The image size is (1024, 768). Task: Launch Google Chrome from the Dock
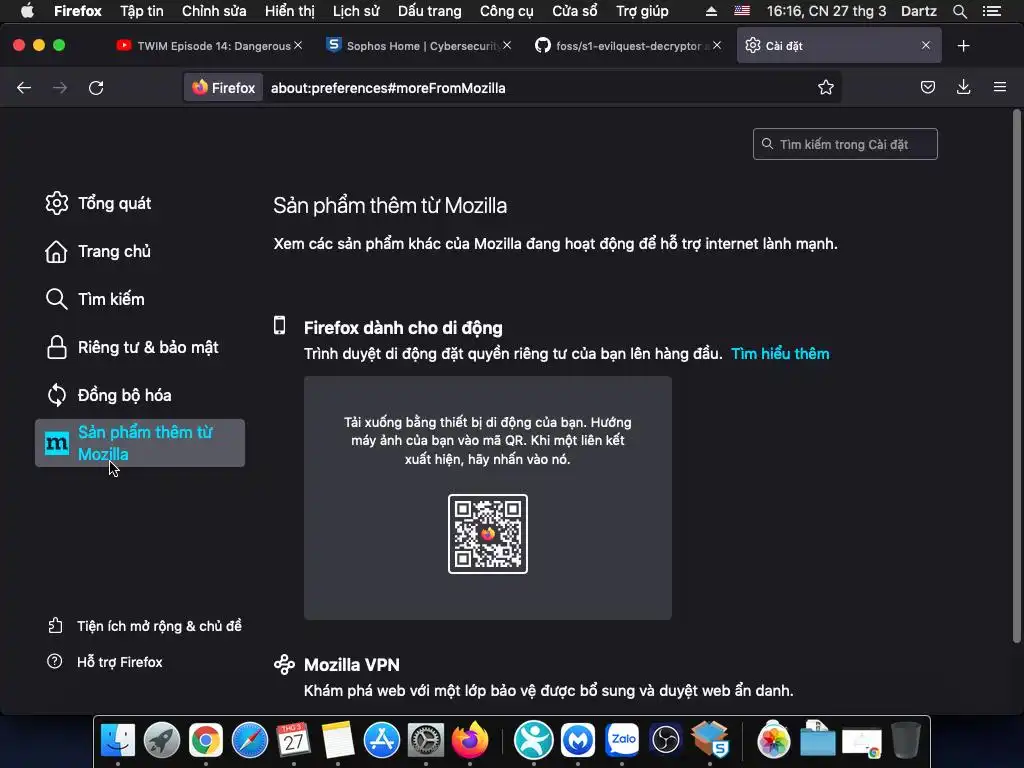point(206,741)
